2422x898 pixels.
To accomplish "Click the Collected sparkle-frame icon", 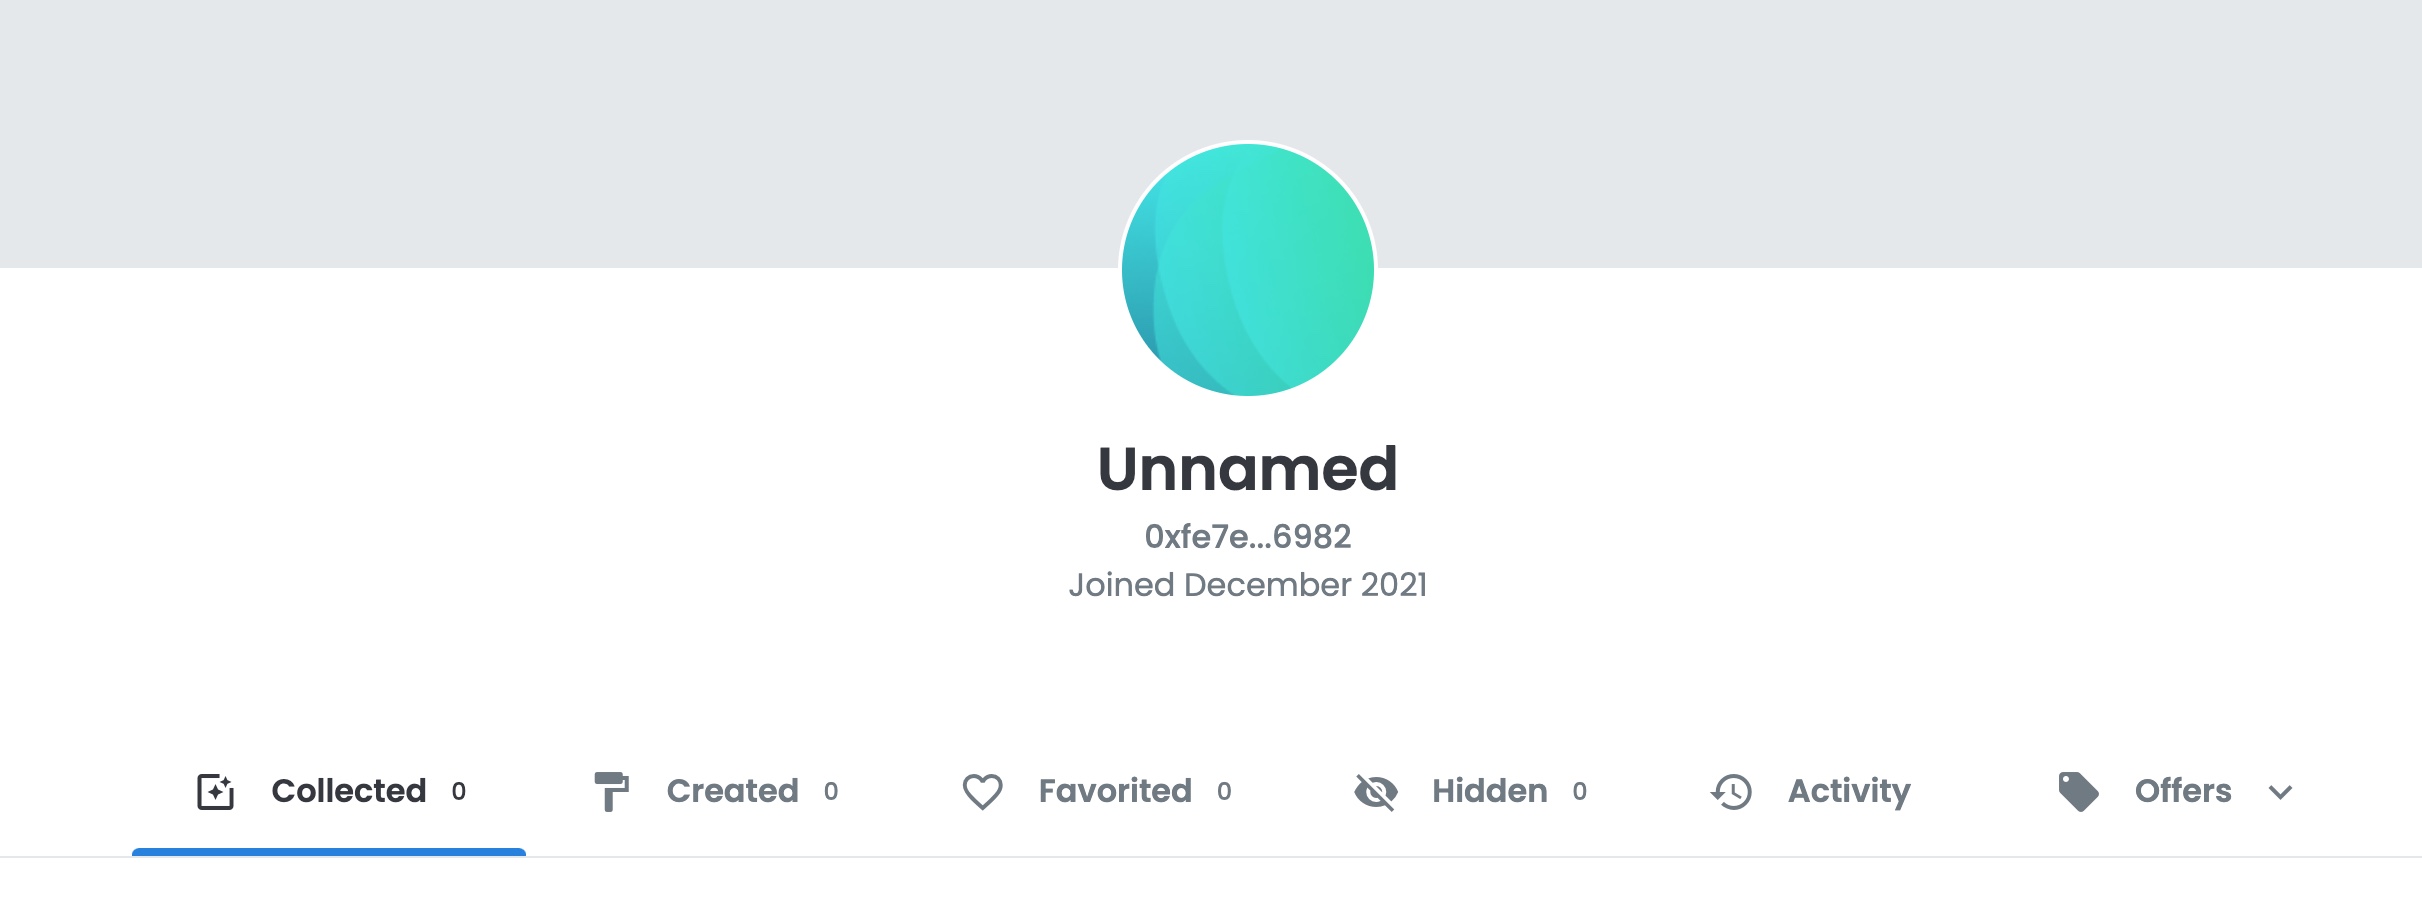I will tap(215, 791).
